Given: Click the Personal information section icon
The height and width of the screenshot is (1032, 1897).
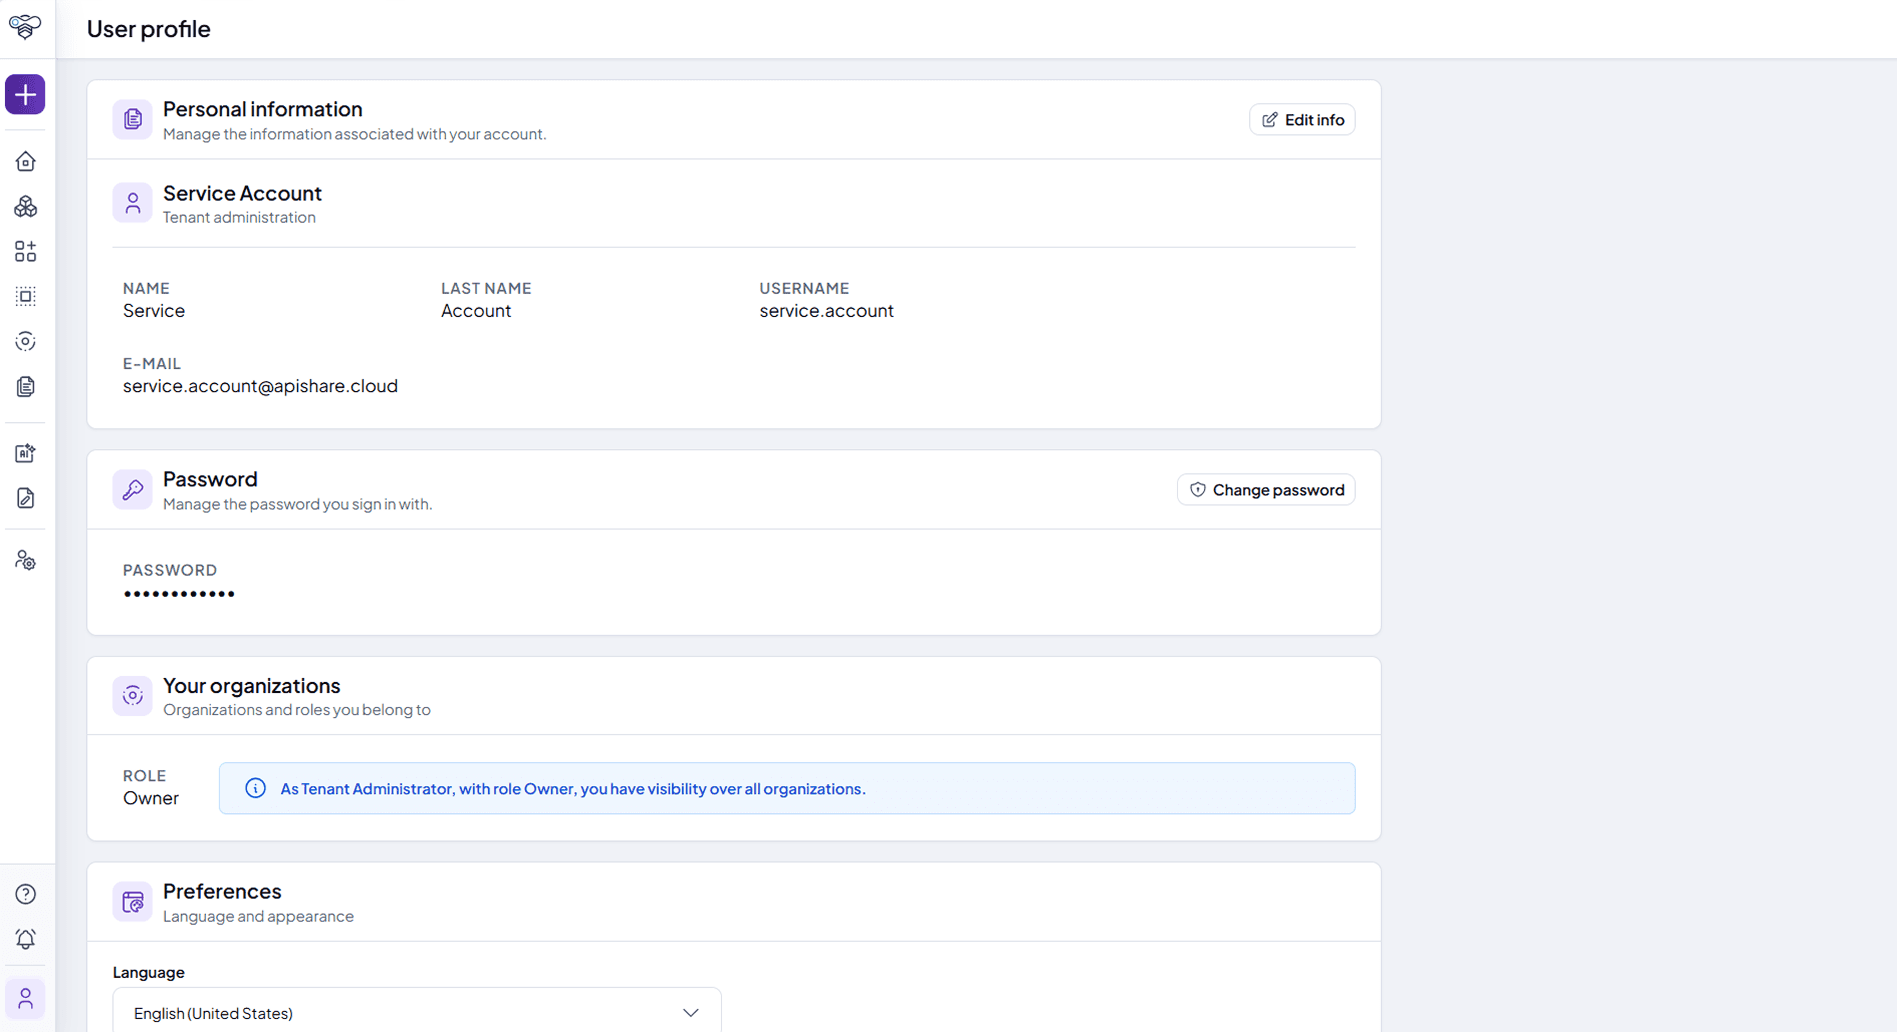Looking at the screenshot, I should [x=132, y=119].
